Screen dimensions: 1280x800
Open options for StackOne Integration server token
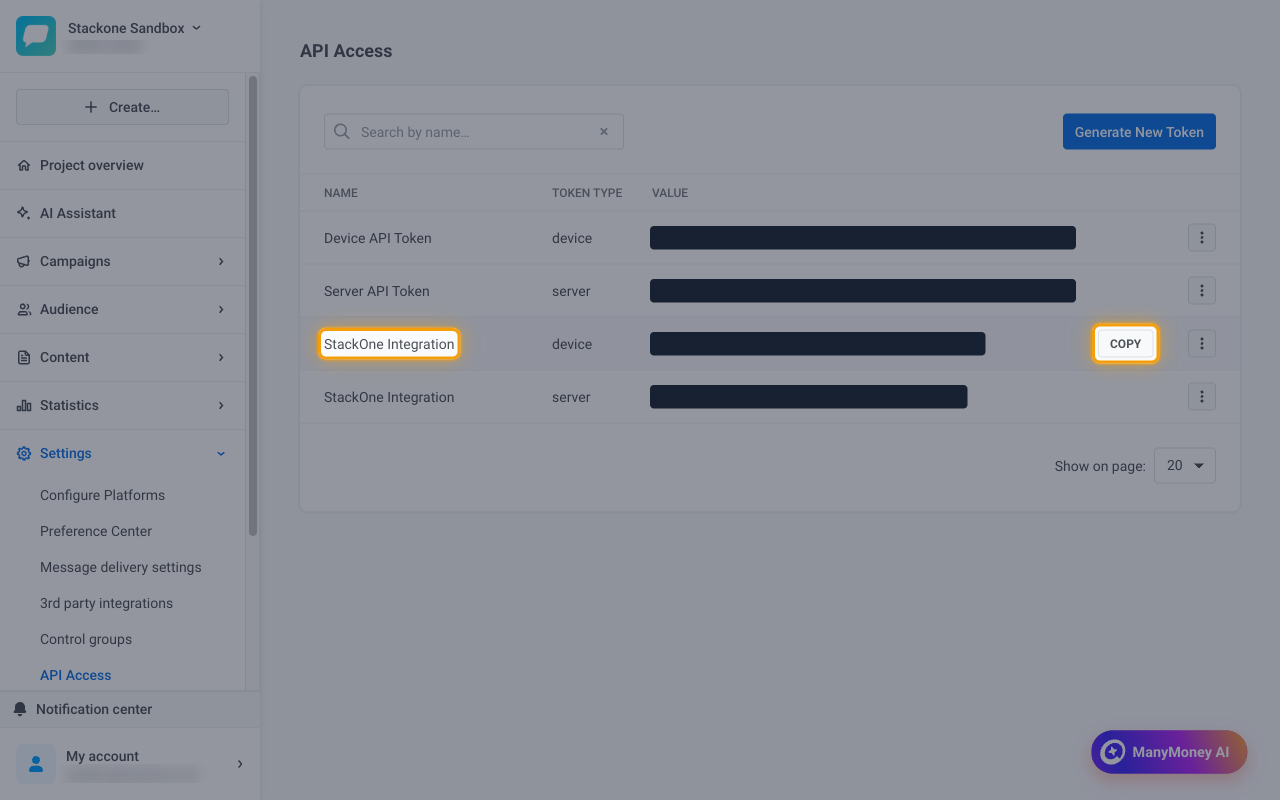(1202, 397)
